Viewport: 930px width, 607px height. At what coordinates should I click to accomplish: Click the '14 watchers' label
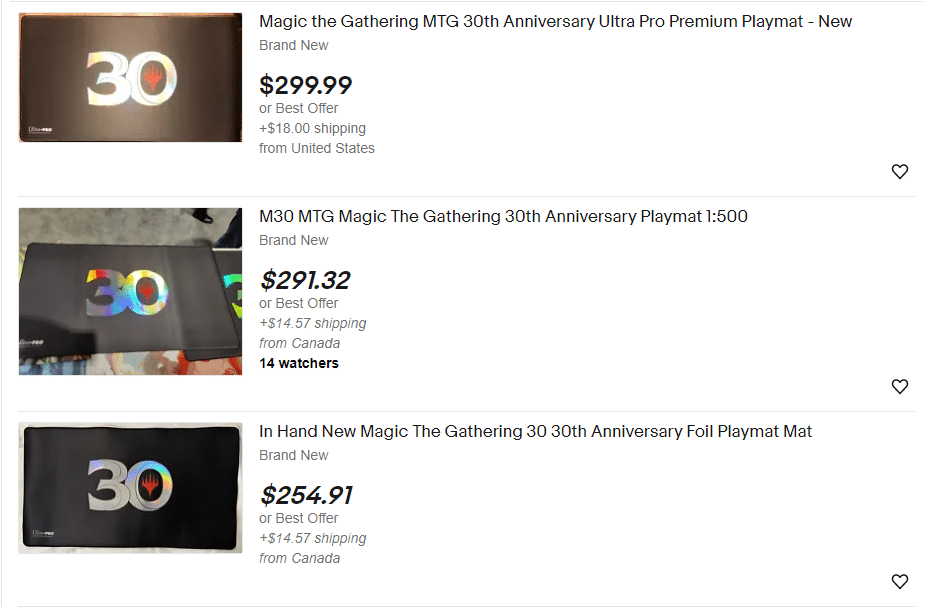(x=298, y=363)
